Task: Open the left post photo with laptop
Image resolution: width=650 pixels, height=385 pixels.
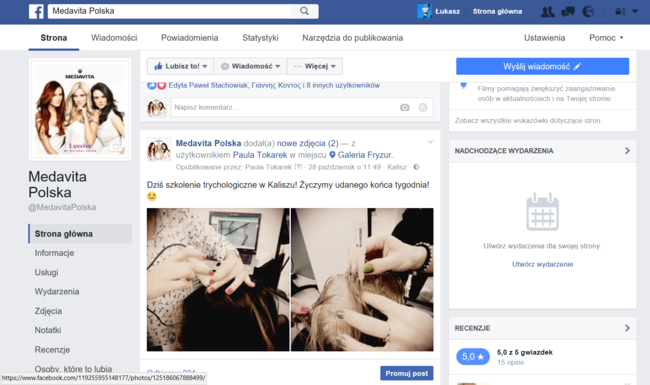Action: tap(218, 280)
